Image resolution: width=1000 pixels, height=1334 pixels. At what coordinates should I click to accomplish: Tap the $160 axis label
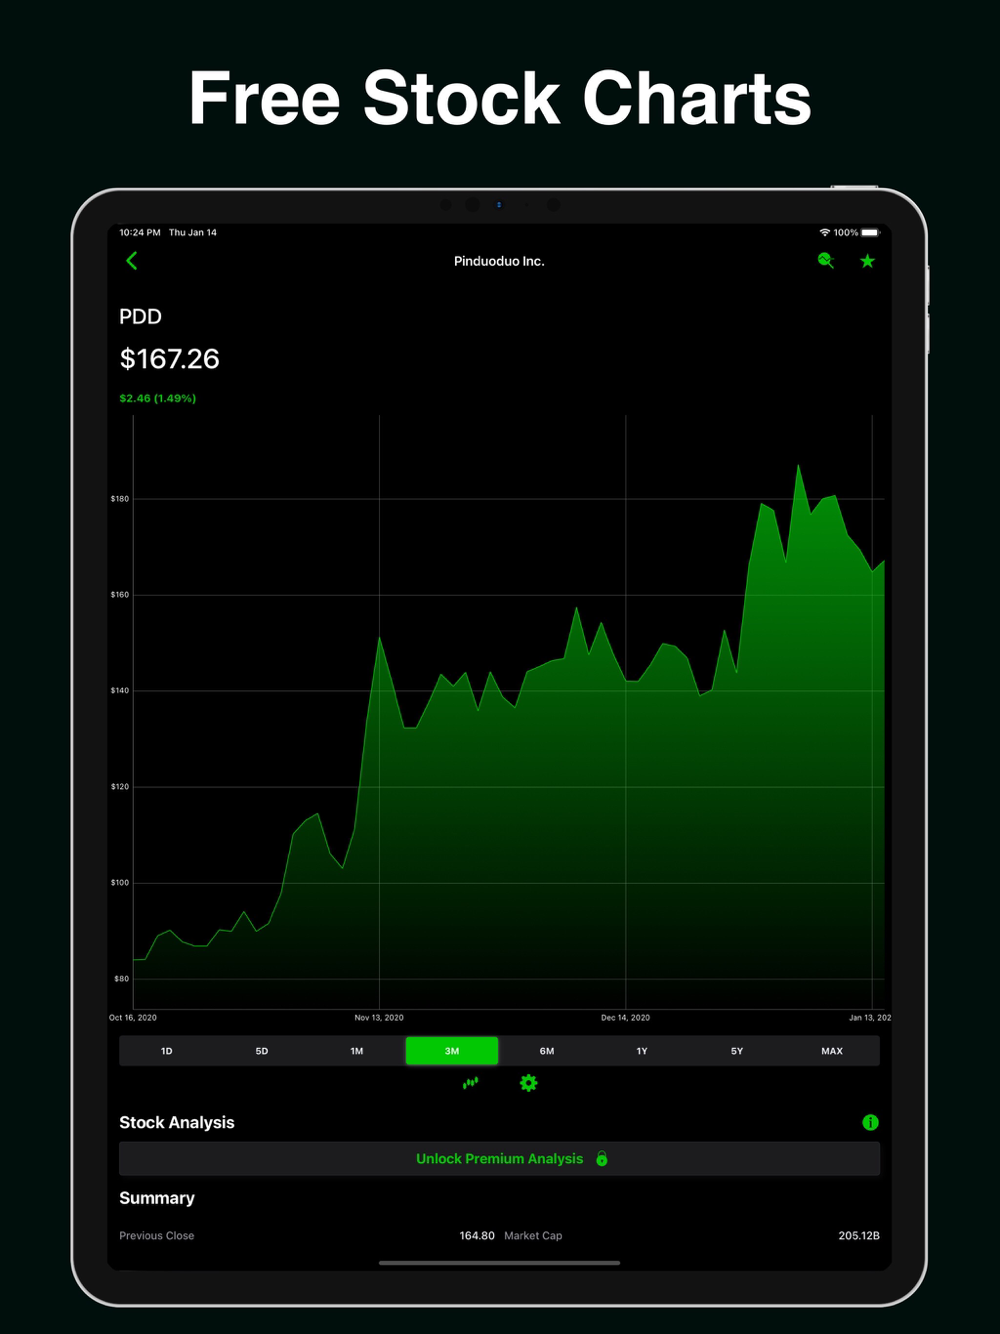click(120, 595)
